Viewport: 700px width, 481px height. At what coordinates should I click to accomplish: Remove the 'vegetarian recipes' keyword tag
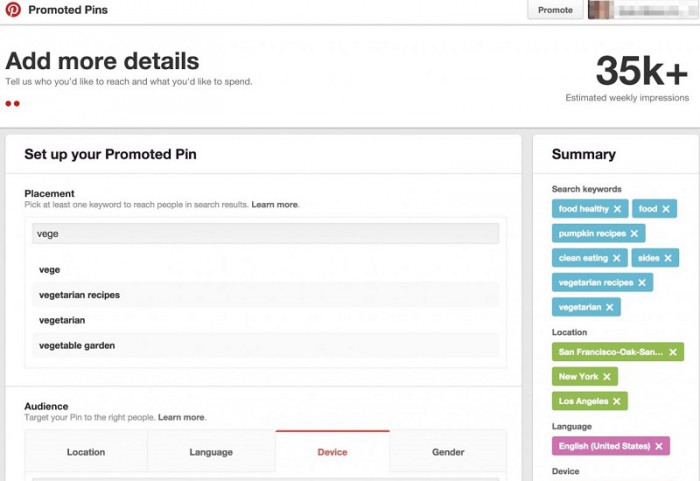[x=642, y=283]
